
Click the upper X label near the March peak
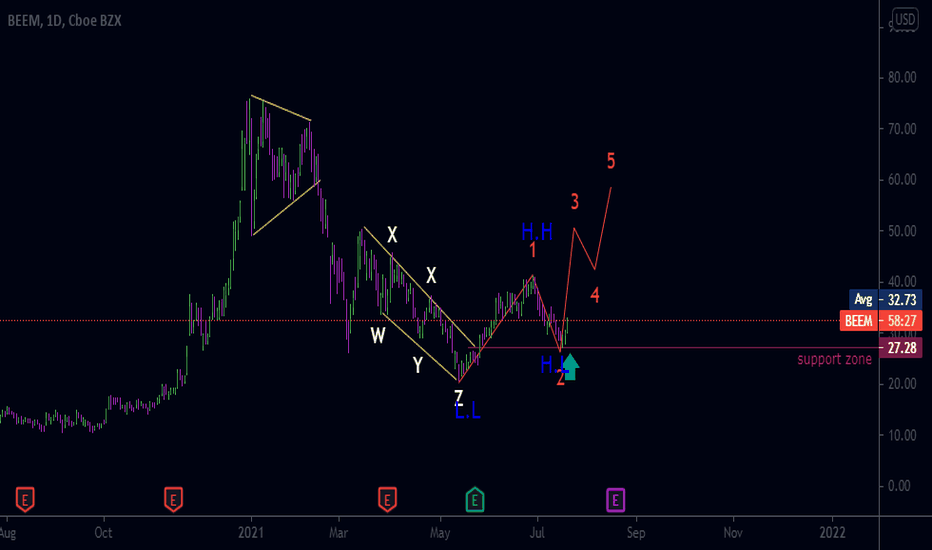pos(392,234)
